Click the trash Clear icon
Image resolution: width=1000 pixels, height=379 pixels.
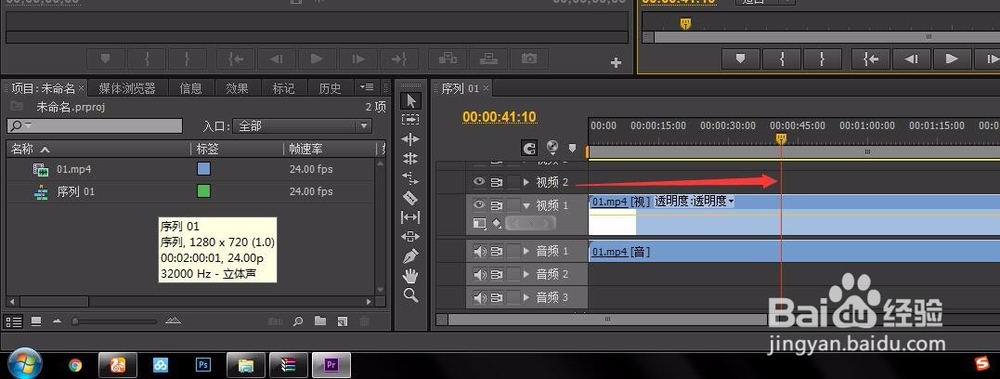(365, 321)
